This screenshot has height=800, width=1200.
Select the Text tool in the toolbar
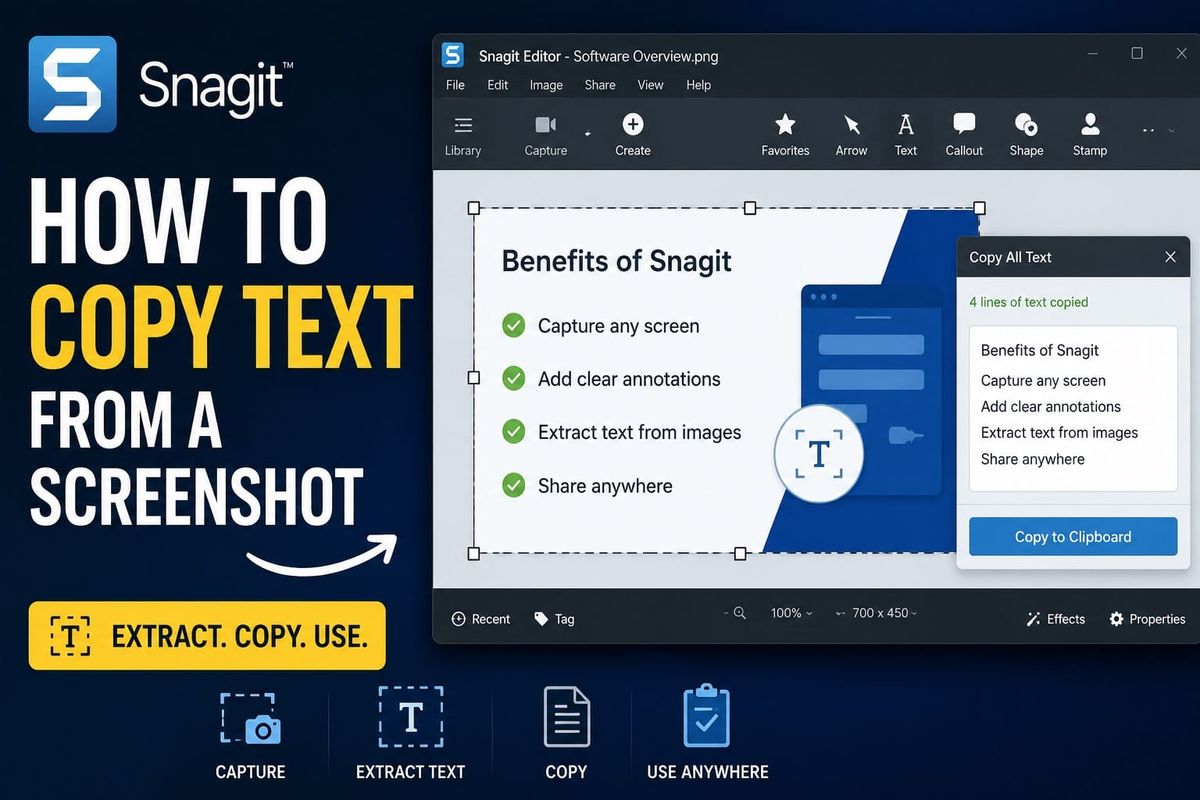(906, 135)
